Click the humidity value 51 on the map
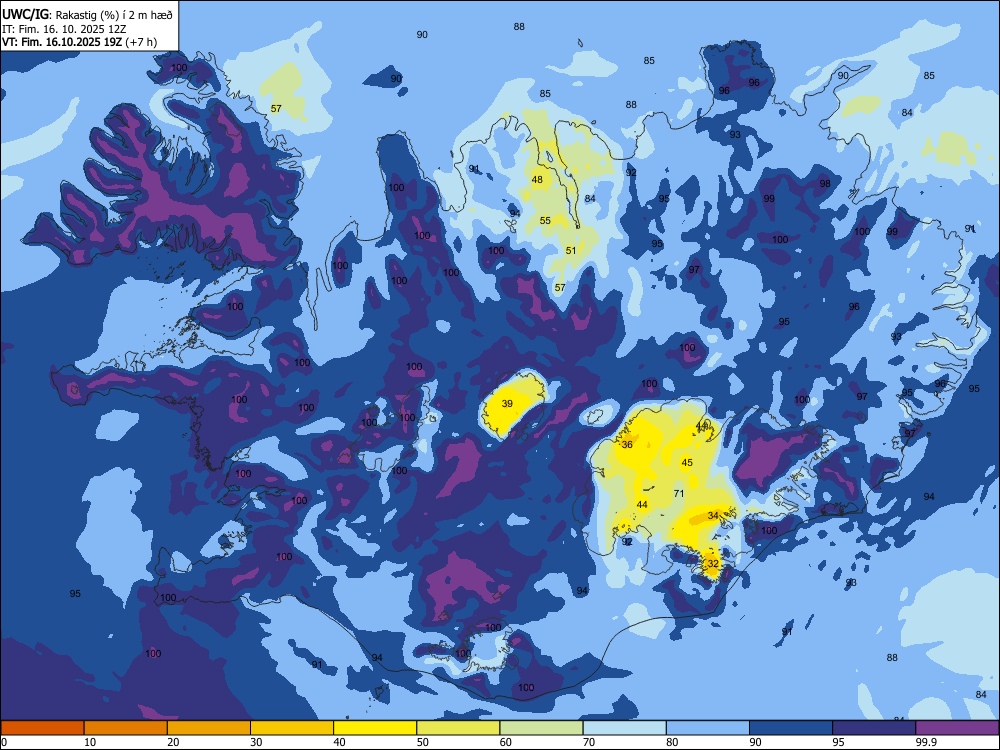This screenshot has width=1000, height=750. click(x=571, y=251)
